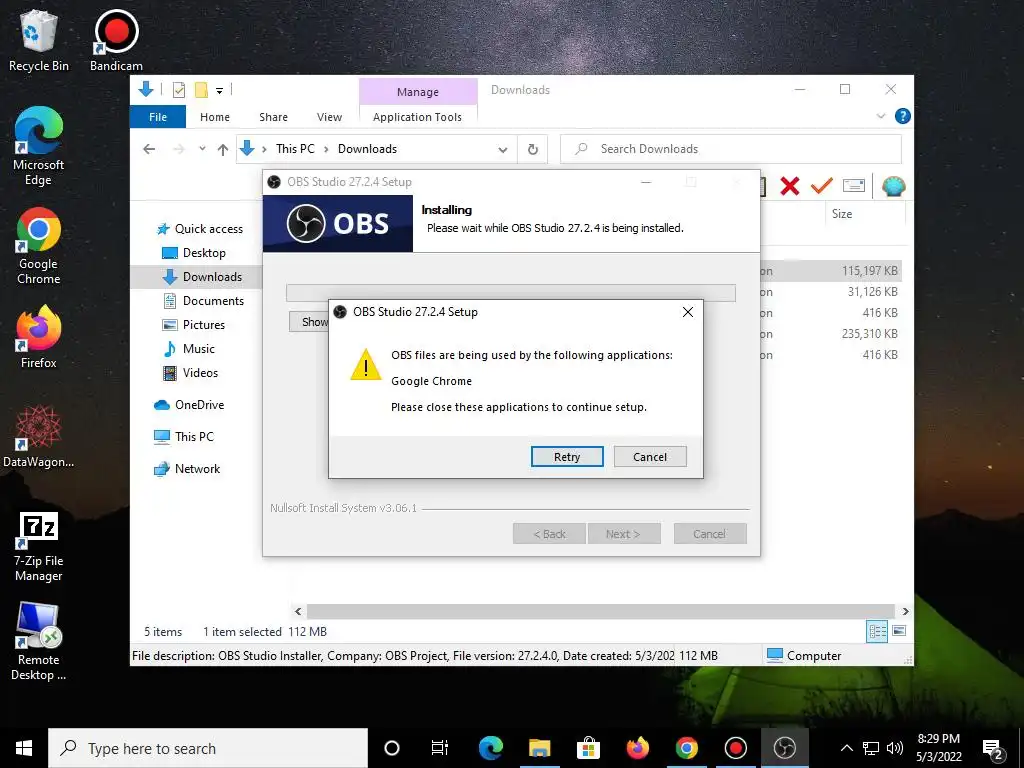Screen dimensions: 1024x768
Task: Show hidden system tray icons
Action: pos(846,748)
